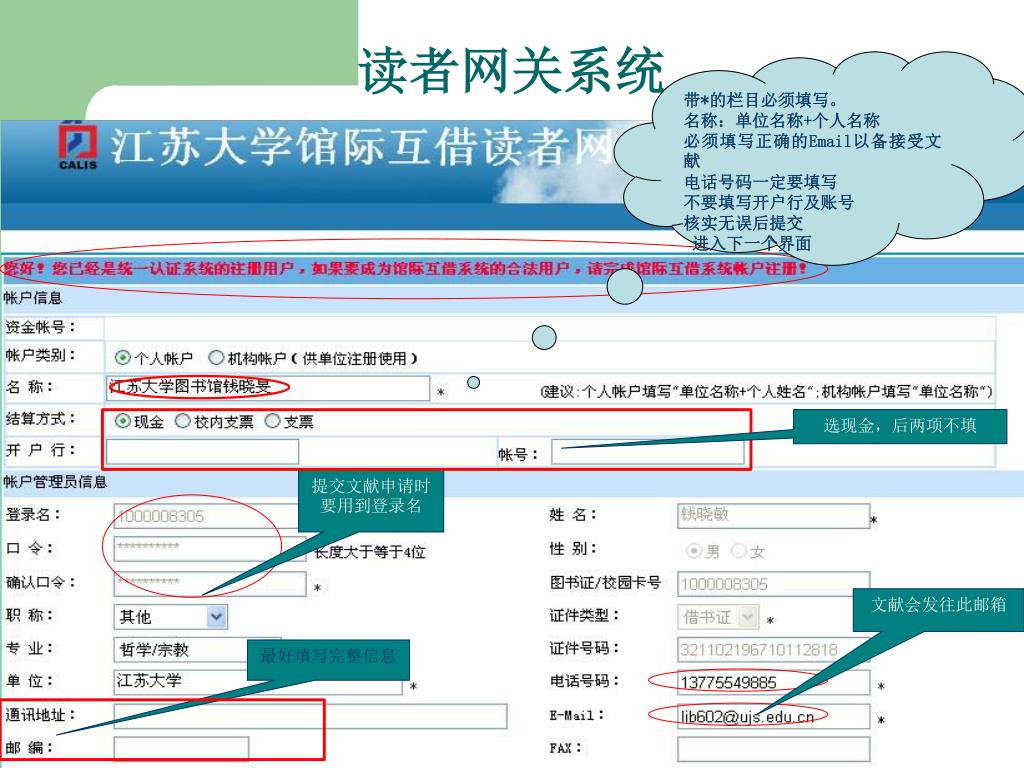Click the 登录名 input field
The width and height of the screenshot is (1024, 768).
click(210, 516)
